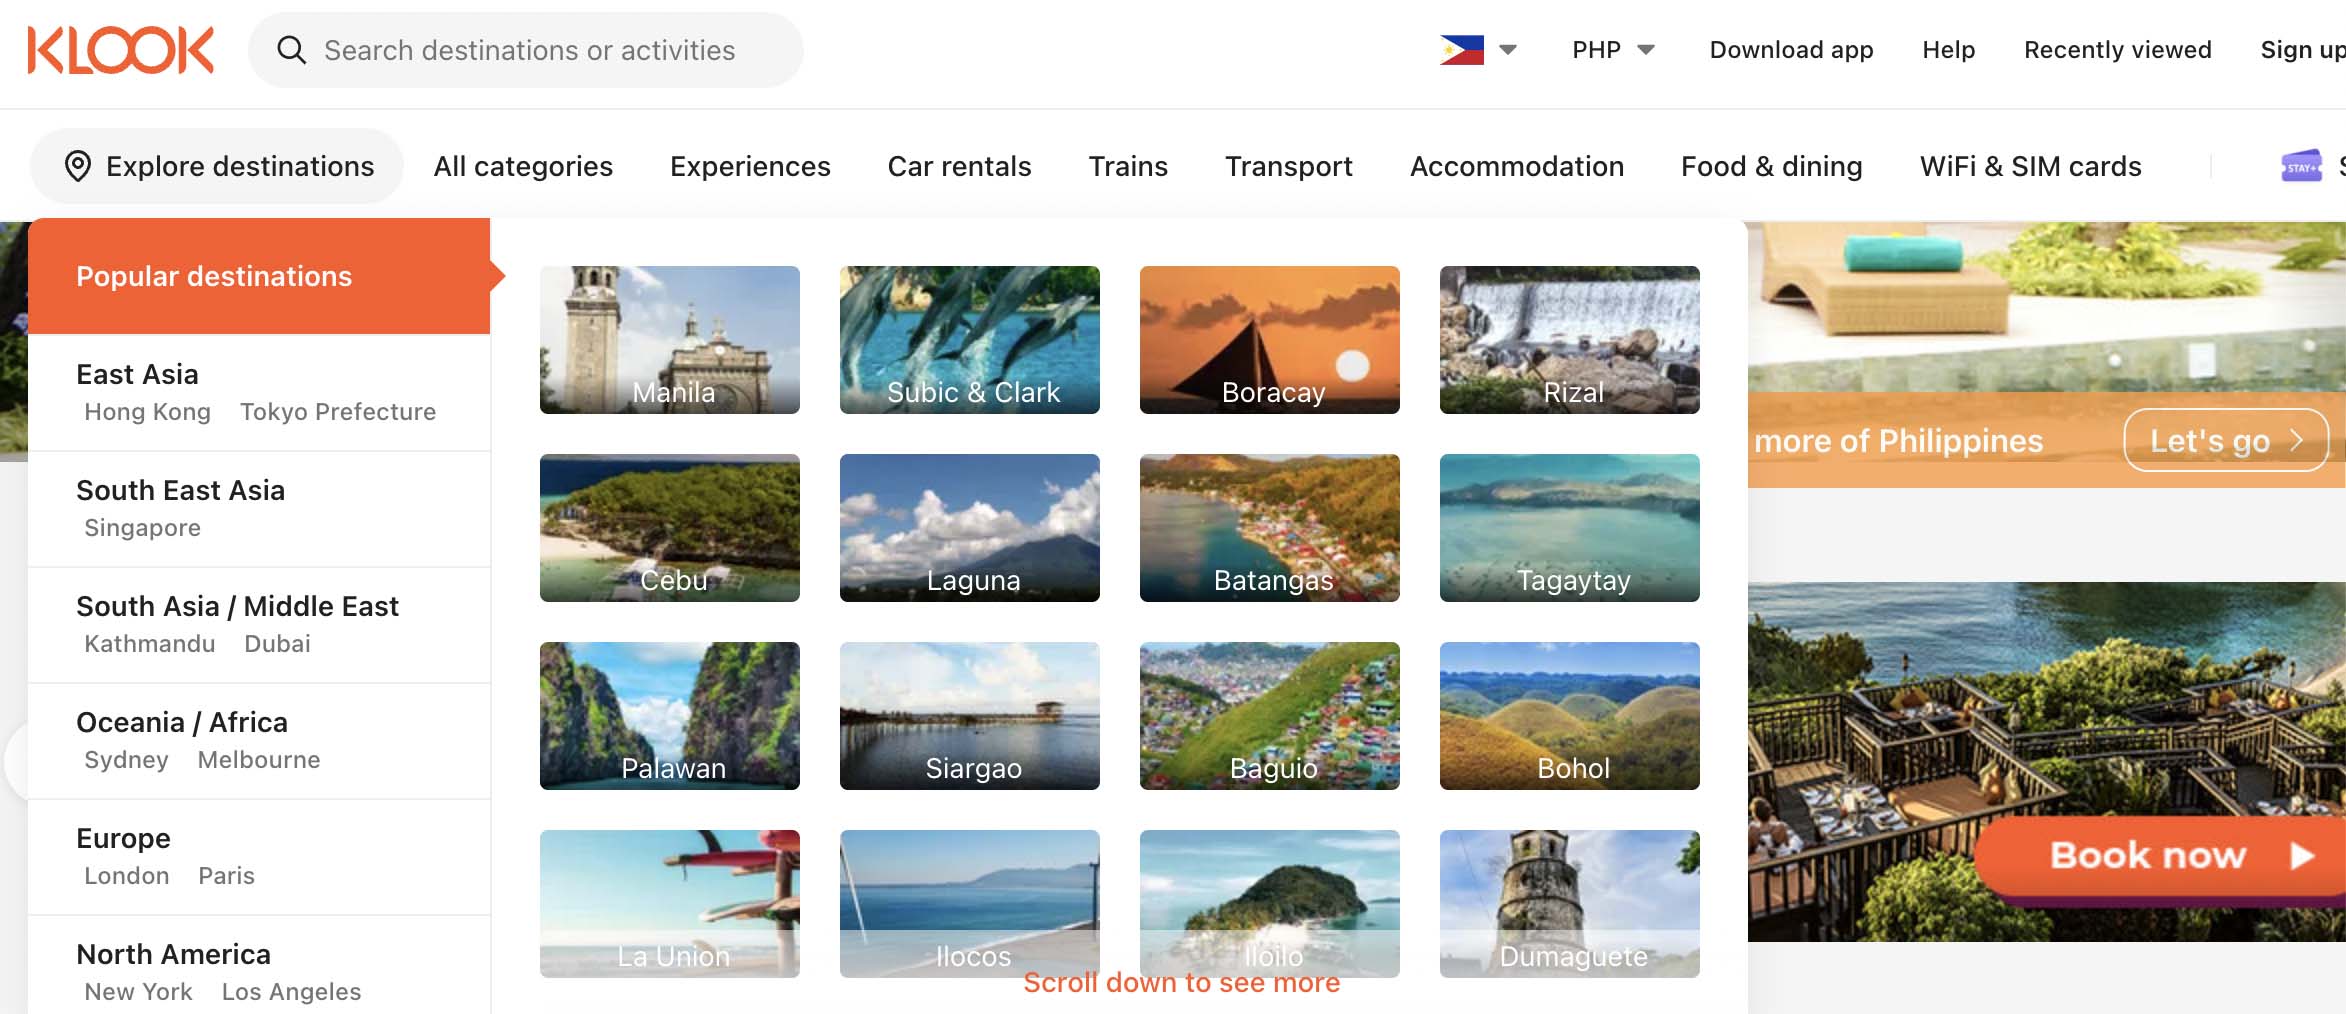Open the Recently viewed link

coord(2117,50)
